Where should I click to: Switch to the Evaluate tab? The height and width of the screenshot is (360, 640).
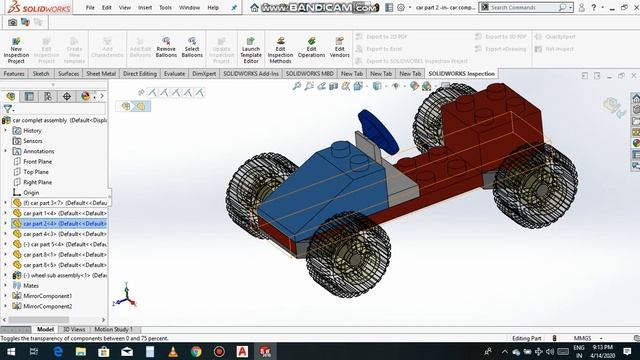174,73
